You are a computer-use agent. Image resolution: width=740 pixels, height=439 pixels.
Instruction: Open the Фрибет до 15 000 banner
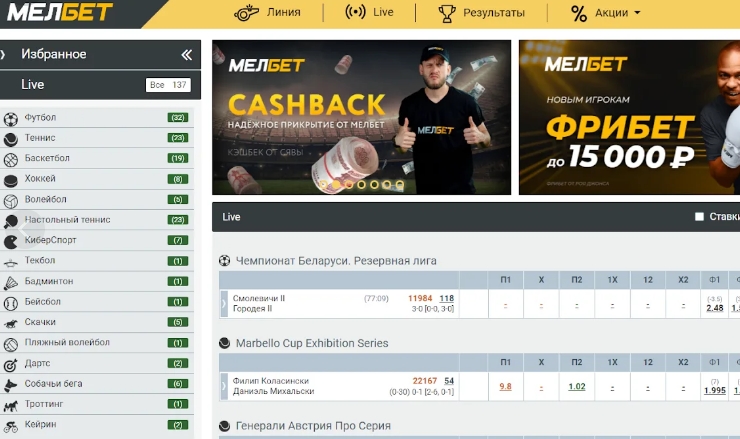point(630,117)
